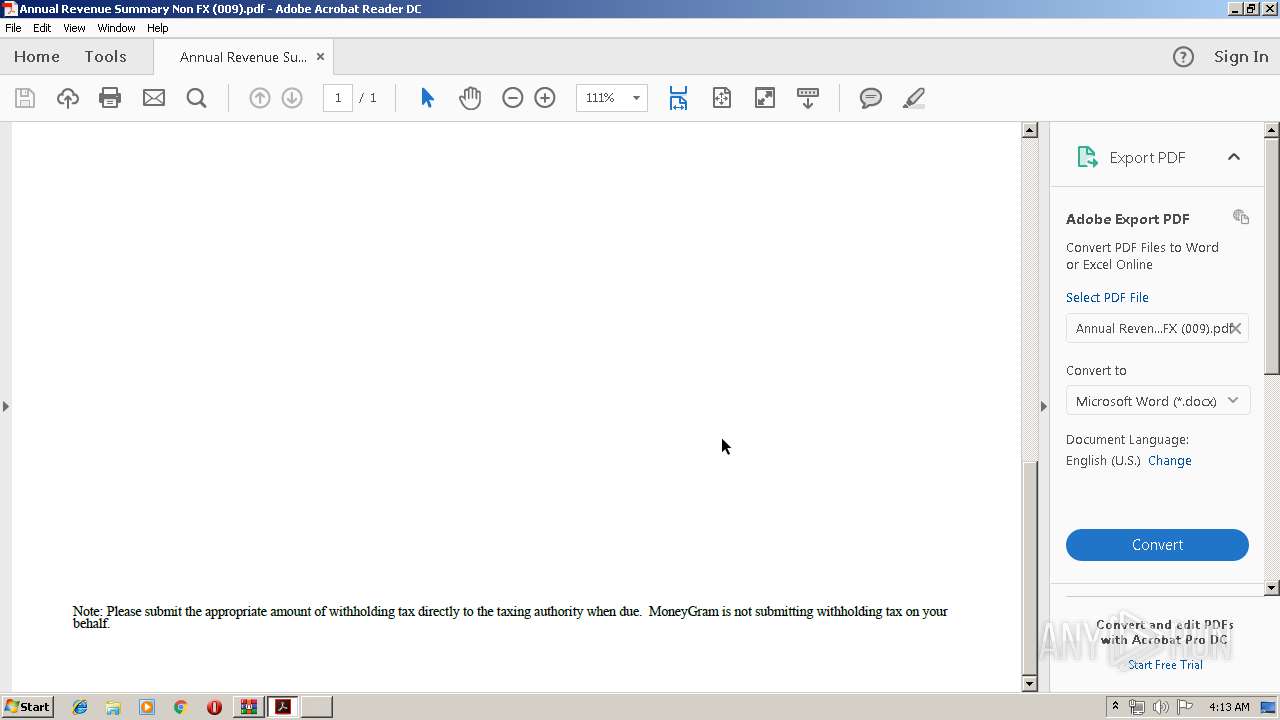Click document scrollbar up arrow
The image size is (1280, 720).
(x=1029, y=130)
